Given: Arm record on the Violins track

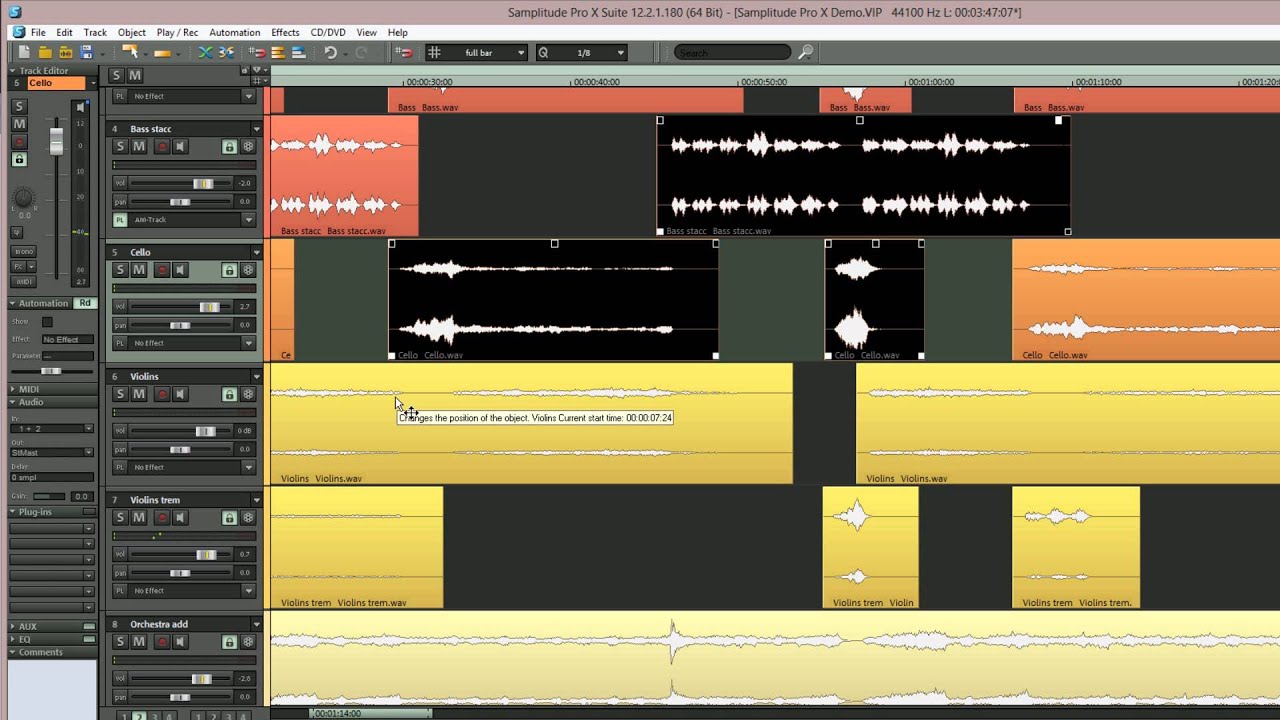Looking at the screenshot, I should point(162,394).
